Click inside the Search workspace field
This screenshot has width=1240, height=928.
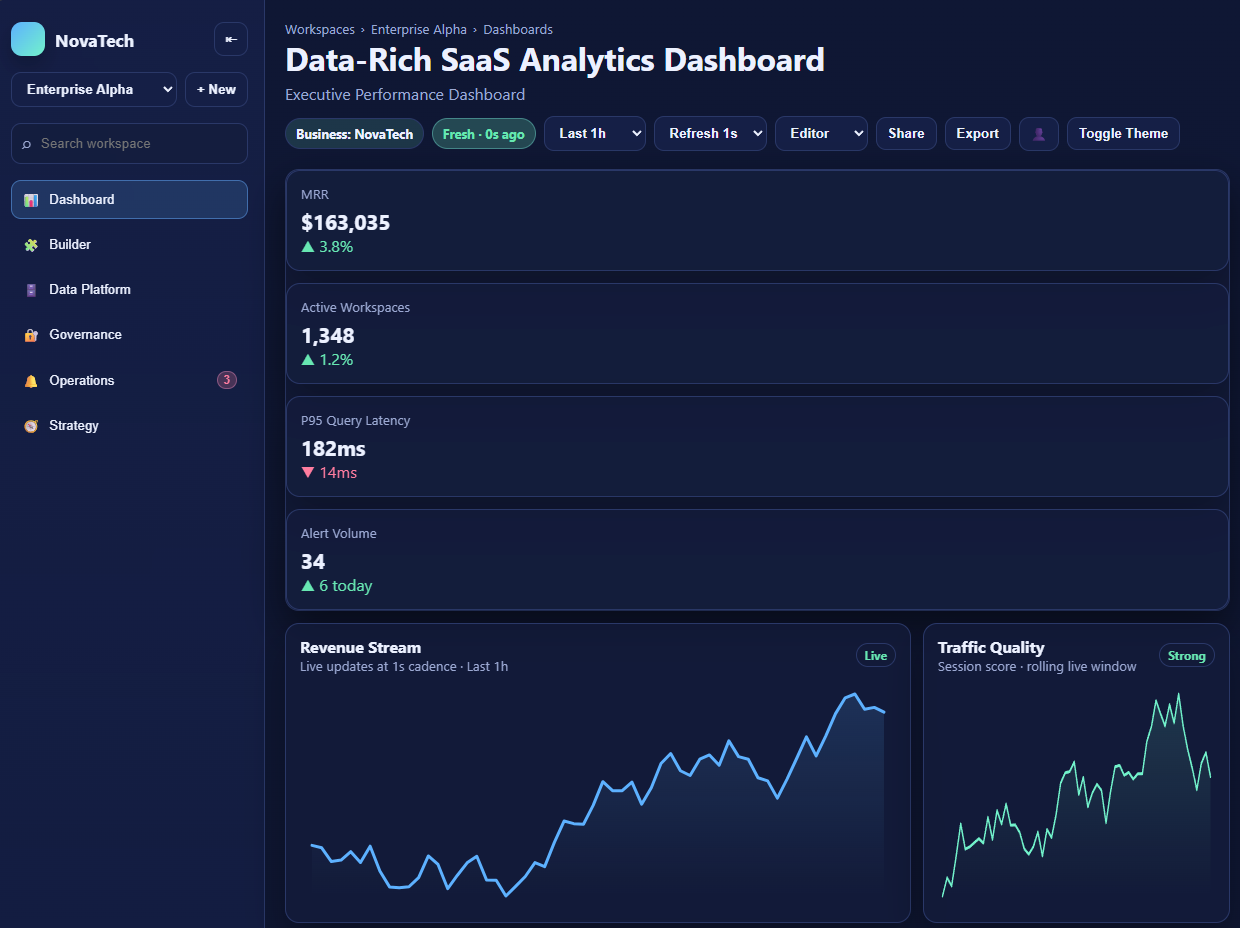point(129,143)
